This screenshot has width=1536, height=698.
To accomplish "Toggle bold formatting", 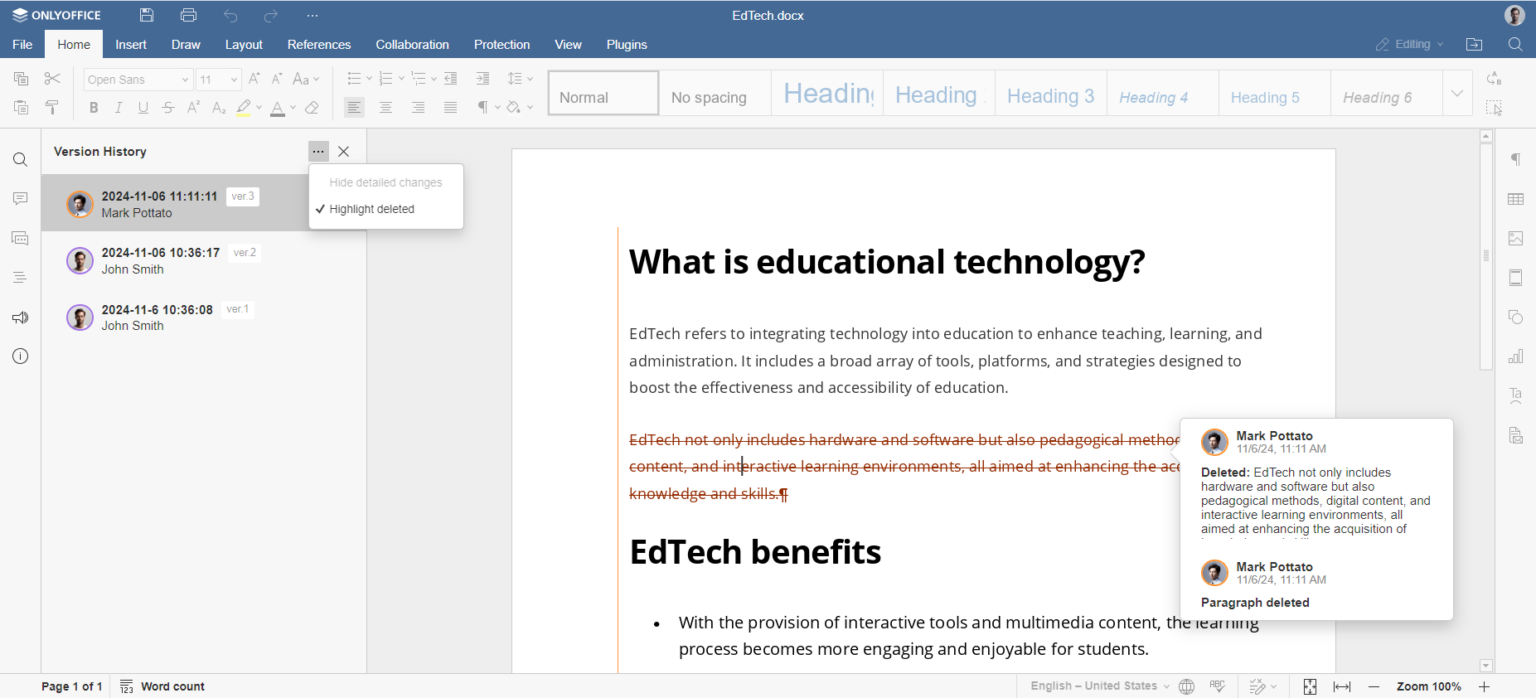I will (94, 108).
